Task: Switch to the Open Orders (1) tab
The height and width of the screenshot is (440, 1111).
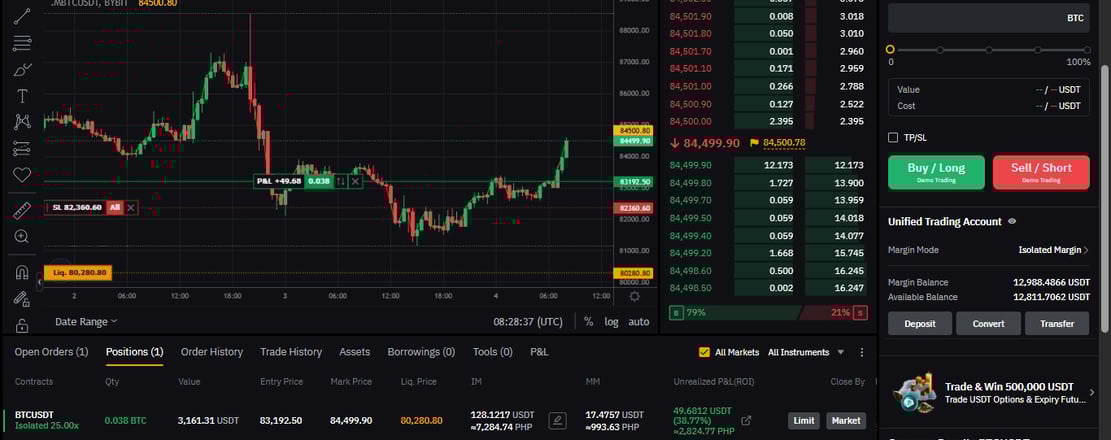Action: pyautogui.click(x=51, y=352)
